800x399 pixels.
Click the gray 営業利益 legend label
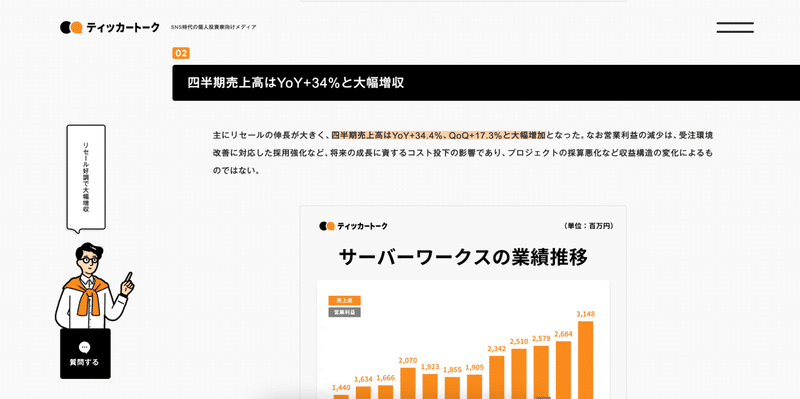point(344,312)
